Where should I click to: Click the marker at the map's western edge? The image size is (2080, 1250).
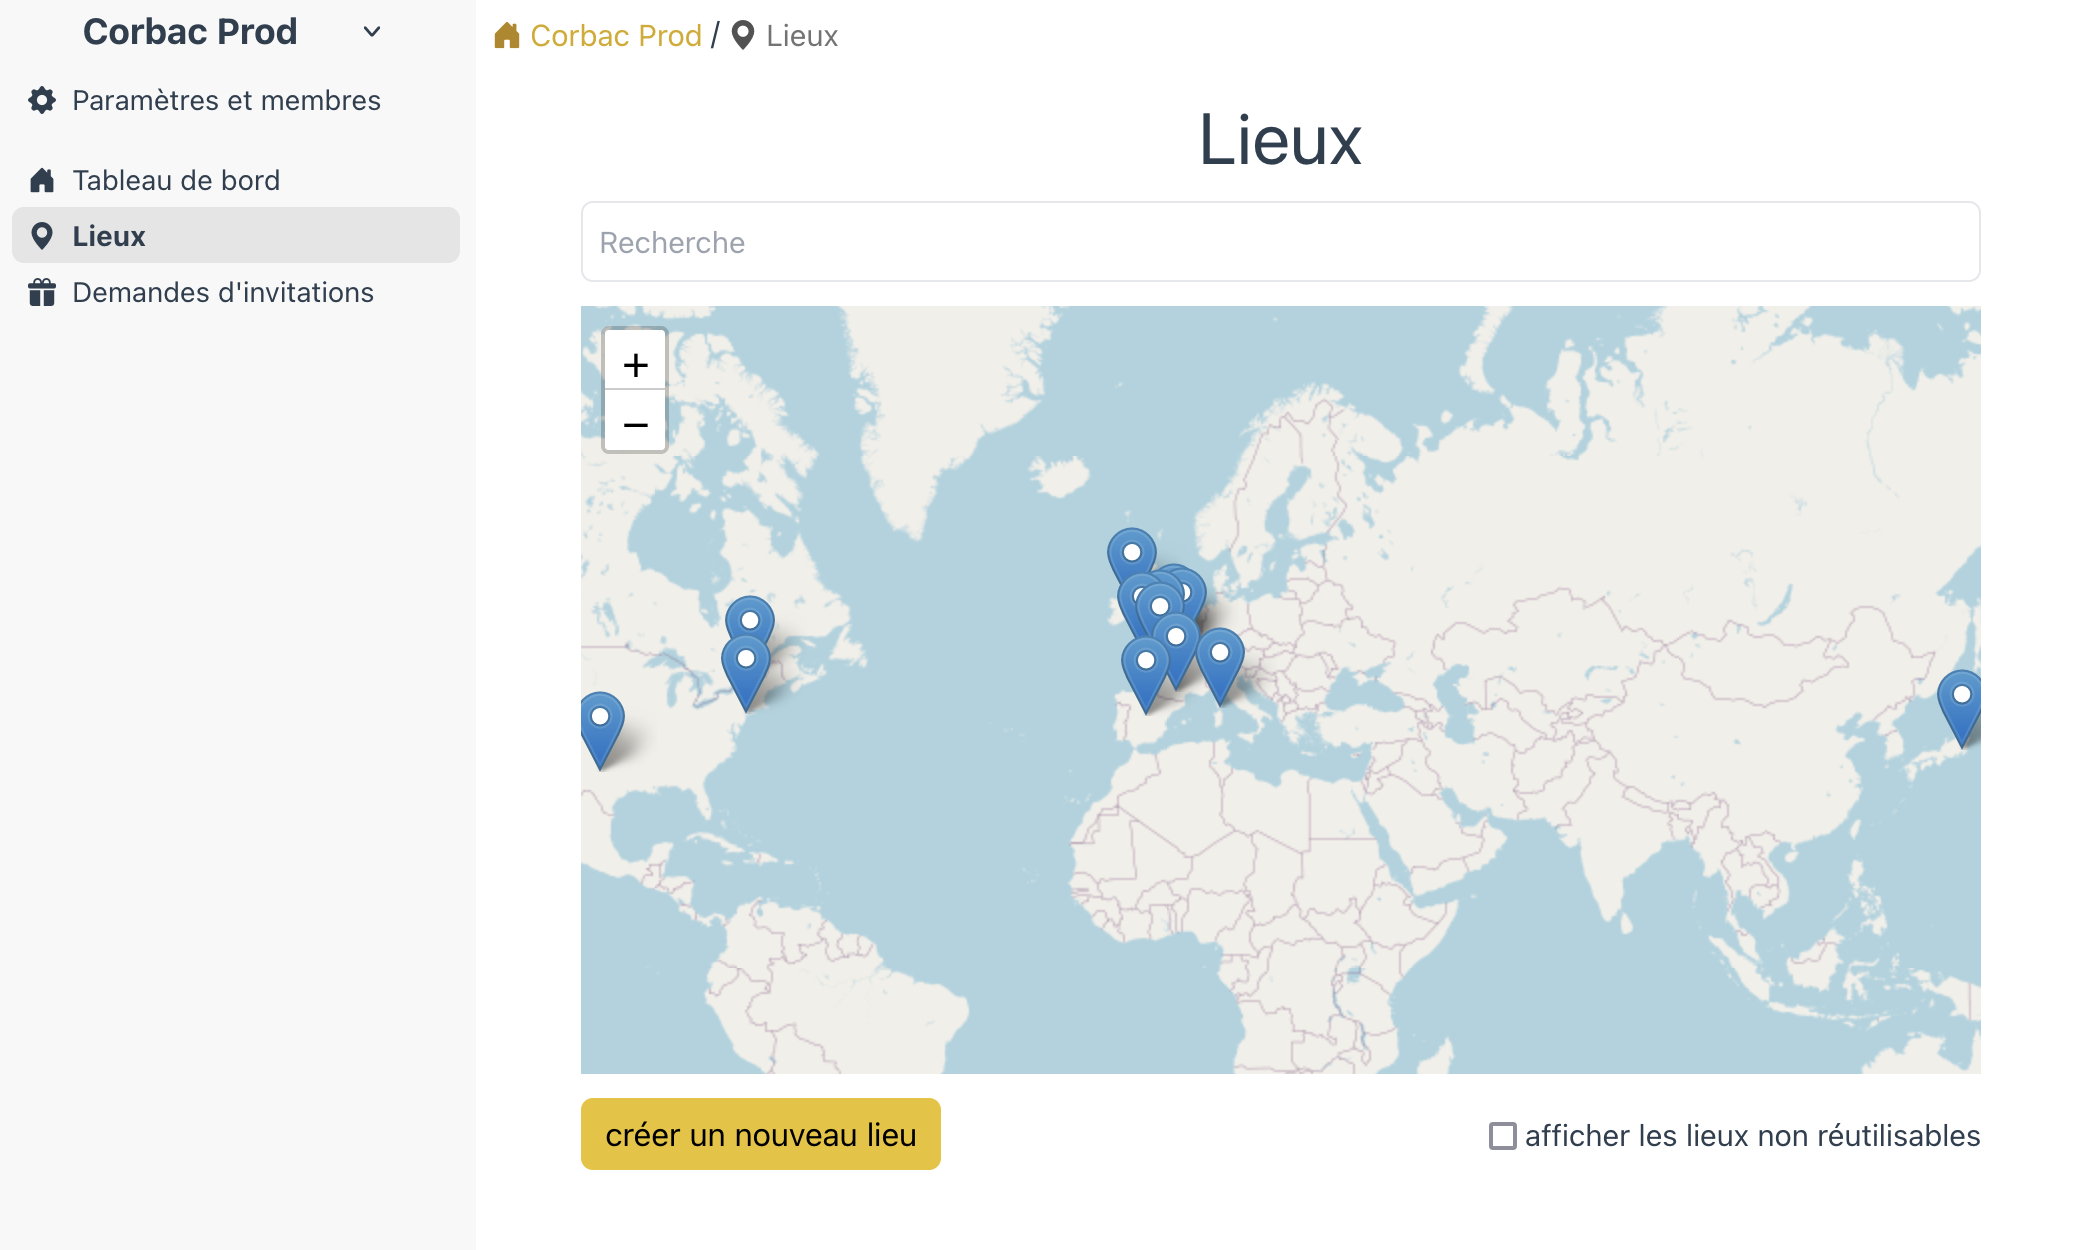pyautogui.click(x=601, y=728)
